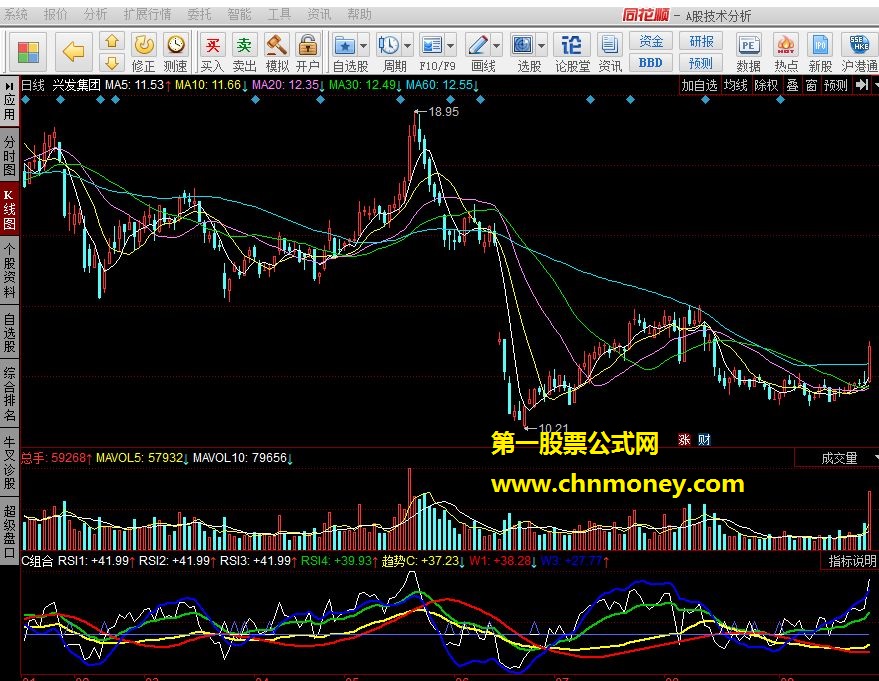
Task: Switch to the 个股资料 sidebar tab
Action: click(x=9, y=271)
